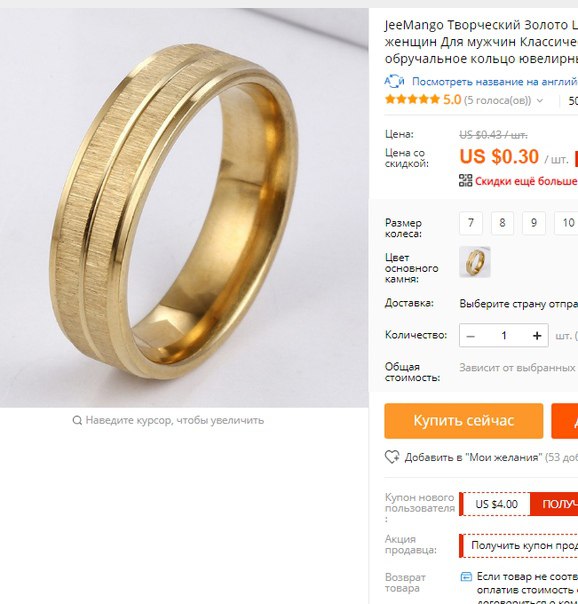578x604 pixels.
Task: Select the gold ring color swatch
Action: (x=475, y=262)
